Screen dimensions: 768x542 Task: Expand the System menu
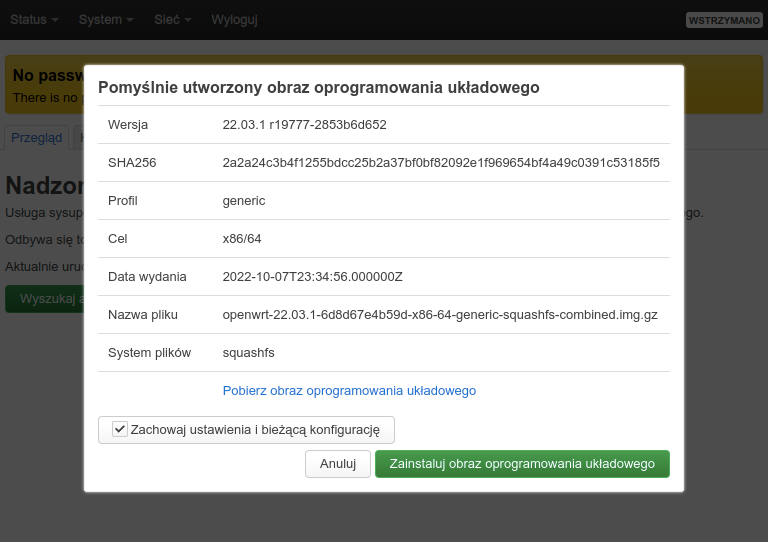click(106, 20)
